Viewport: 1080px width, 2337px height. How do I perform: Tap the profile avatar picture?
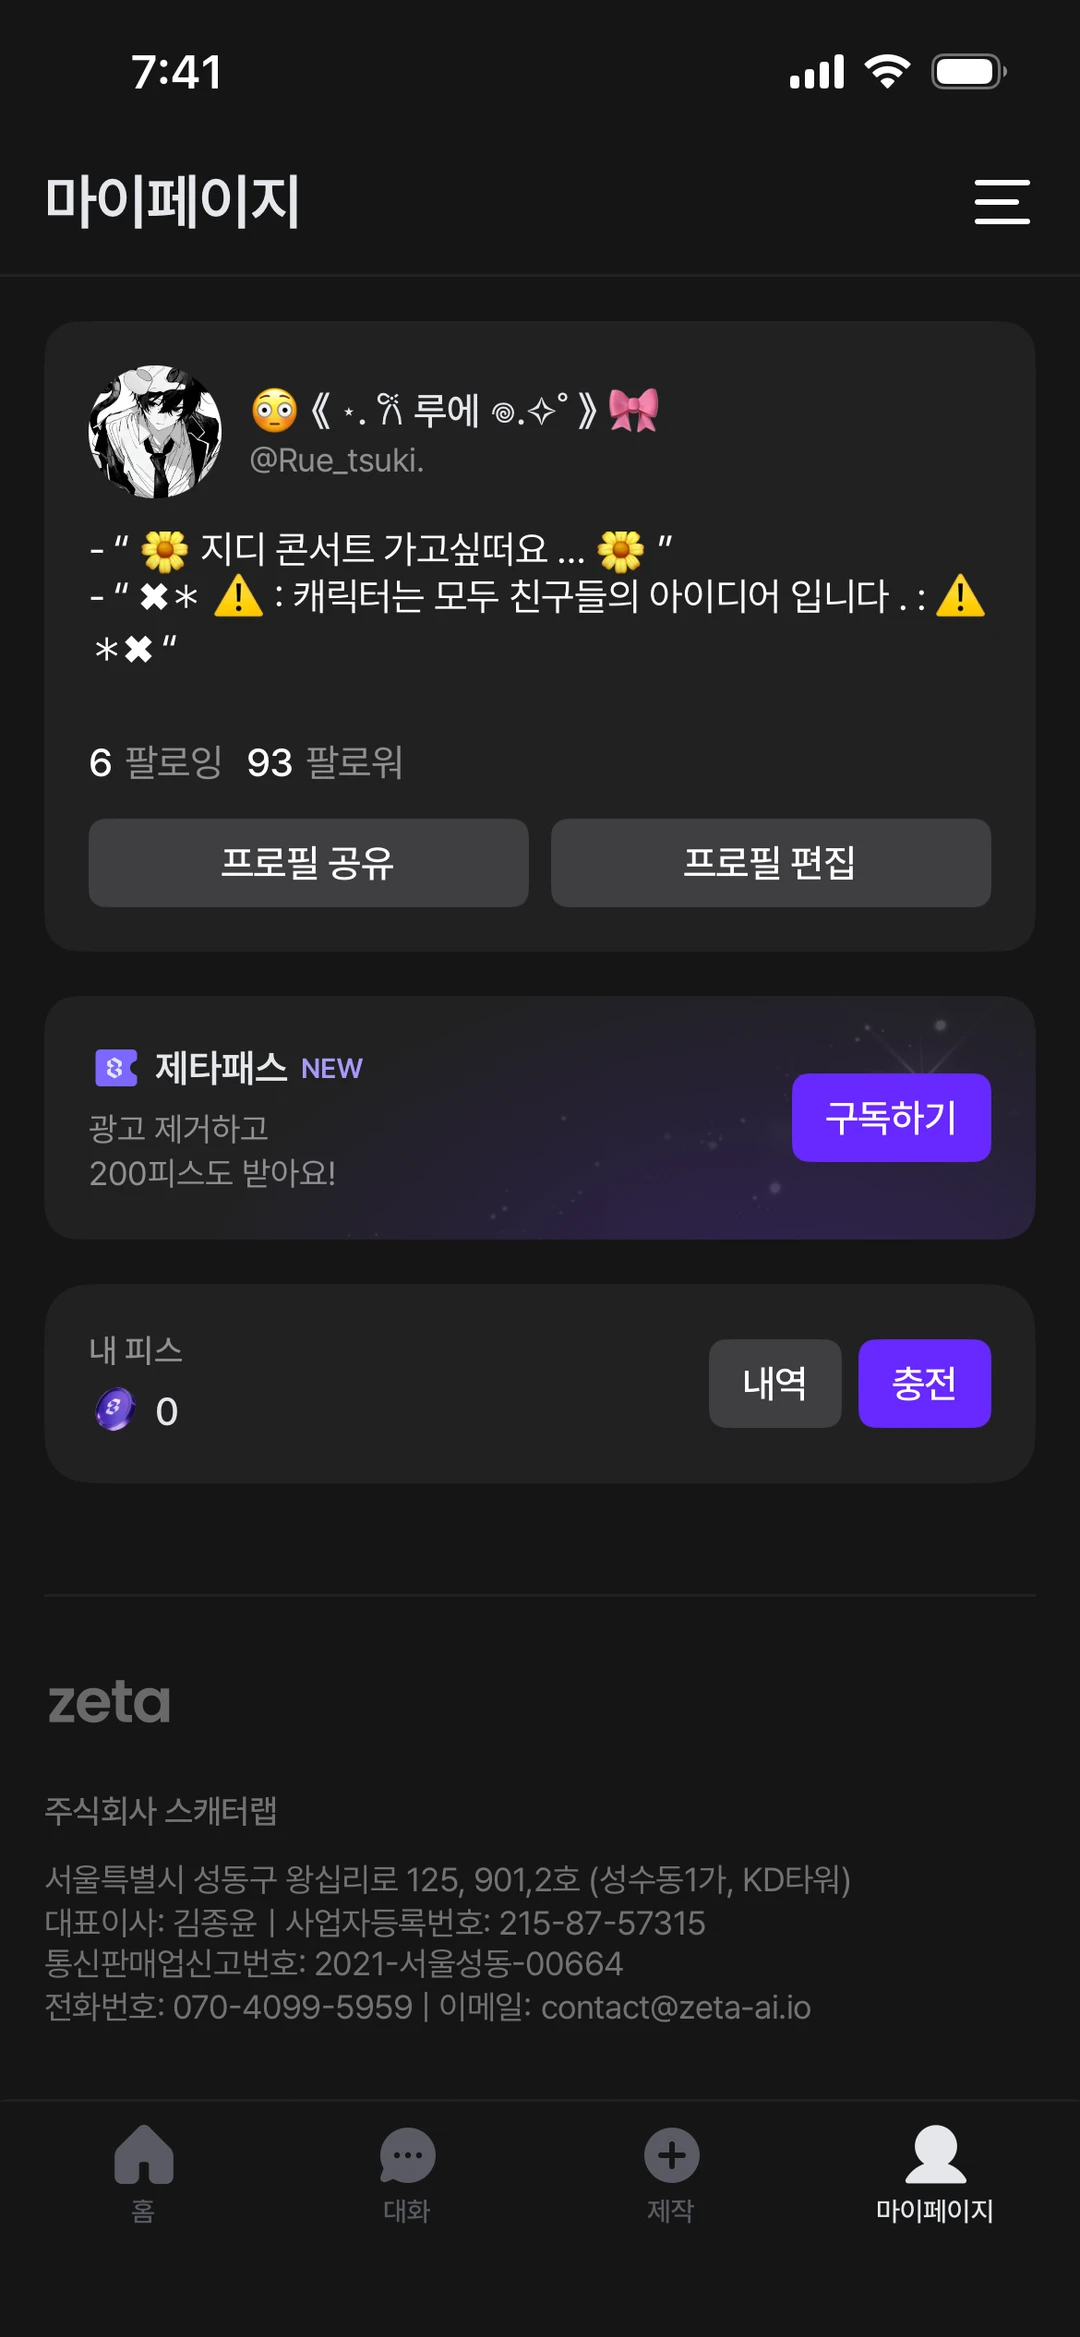point(155,432)
